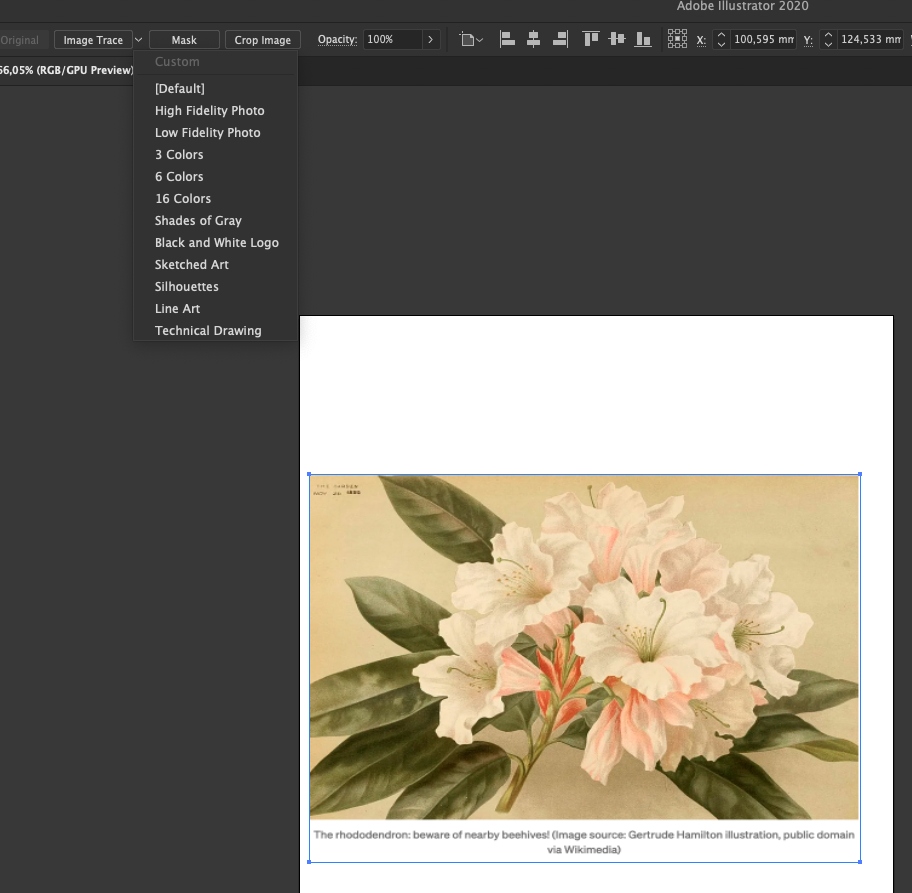Choose Black and White Logo preset
This screenshot has height=893, width=912.
(x=215, y=243)
